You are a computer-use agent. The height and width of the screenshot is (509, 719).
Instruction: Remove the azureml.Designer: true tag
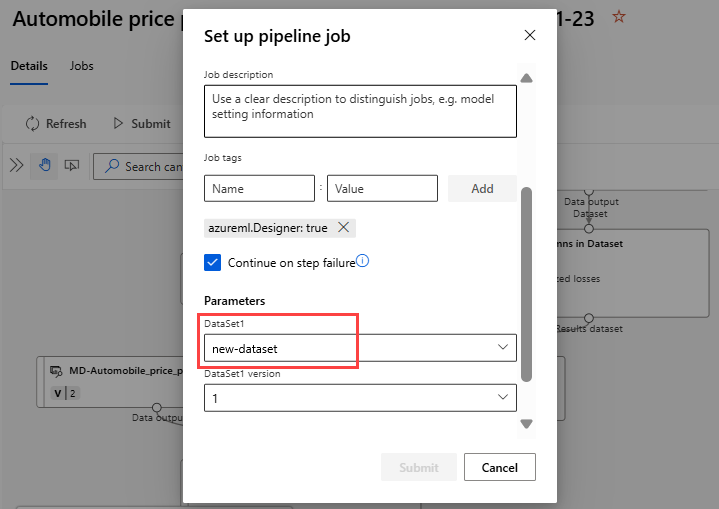[344, 228]
